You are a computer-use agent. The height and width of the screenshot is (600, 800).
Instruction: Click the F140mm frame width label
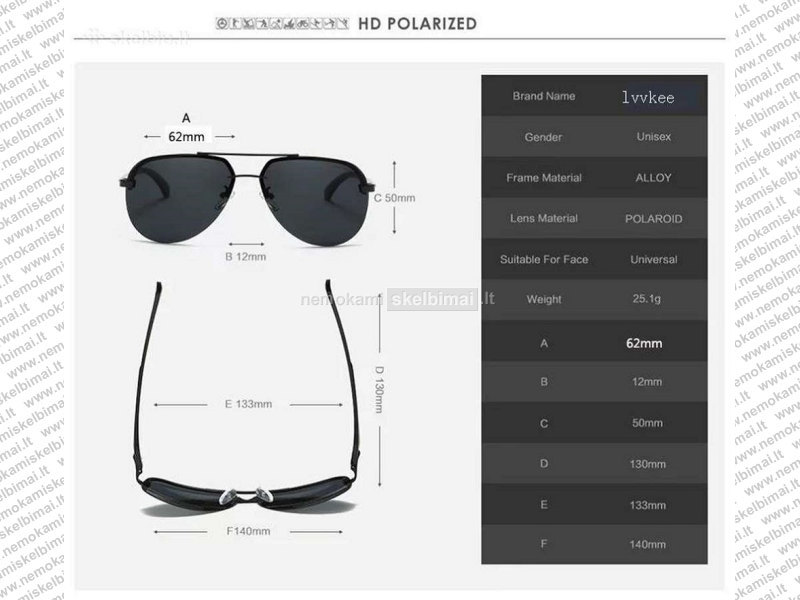click(x=248, y=531)
